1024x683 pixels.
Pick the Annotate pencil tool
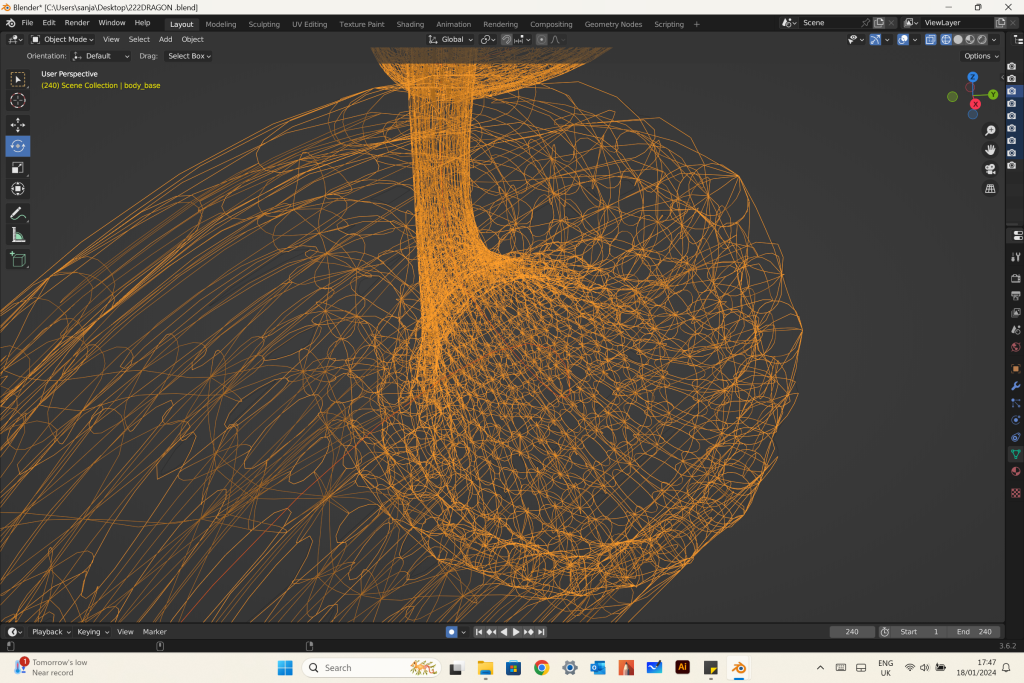click(x=18, y=214)
